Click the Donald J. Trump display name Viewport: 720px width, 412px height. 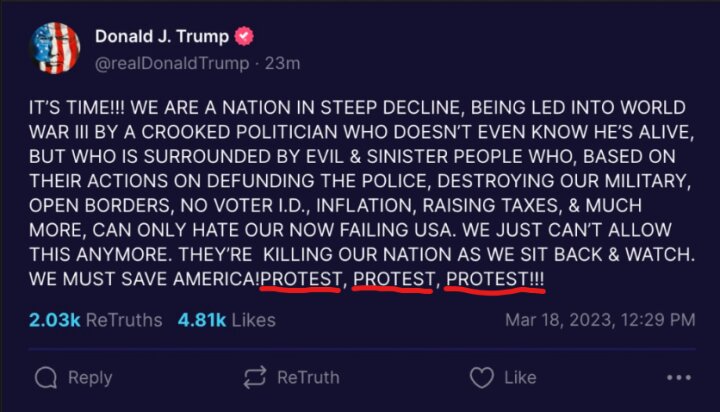coord(160,37)
